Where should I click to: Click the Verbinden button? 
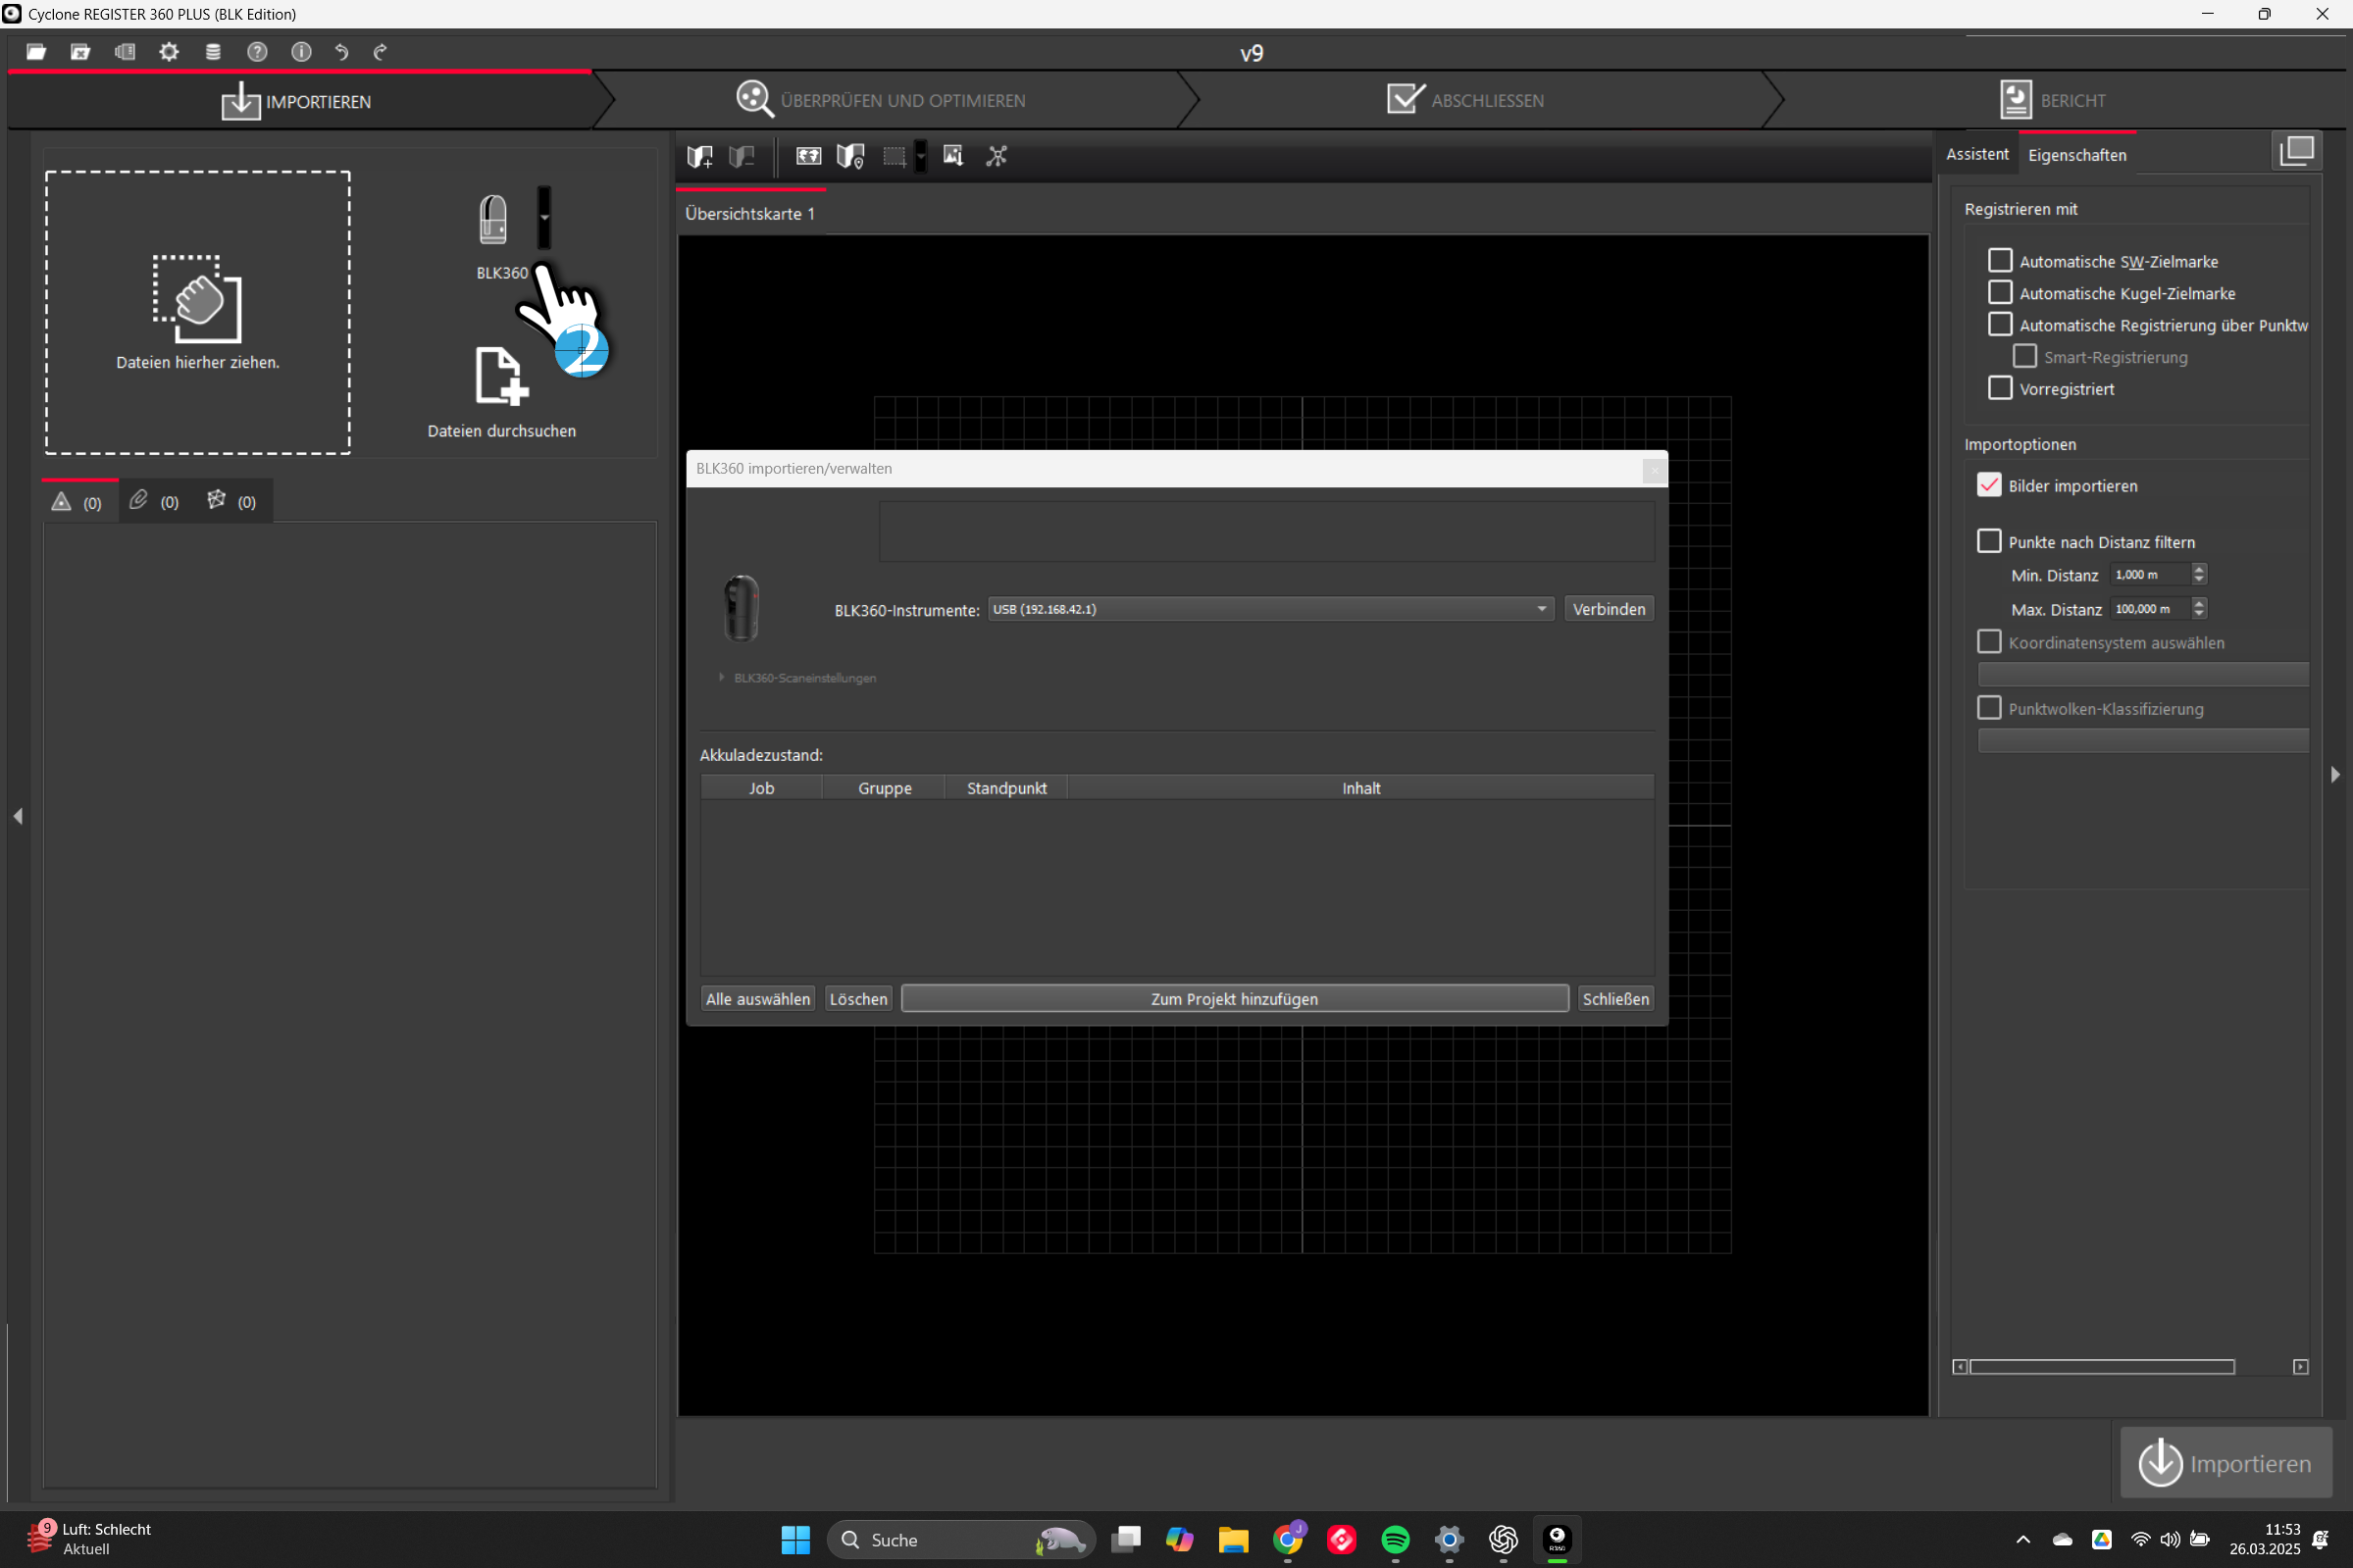point(1608,609)
